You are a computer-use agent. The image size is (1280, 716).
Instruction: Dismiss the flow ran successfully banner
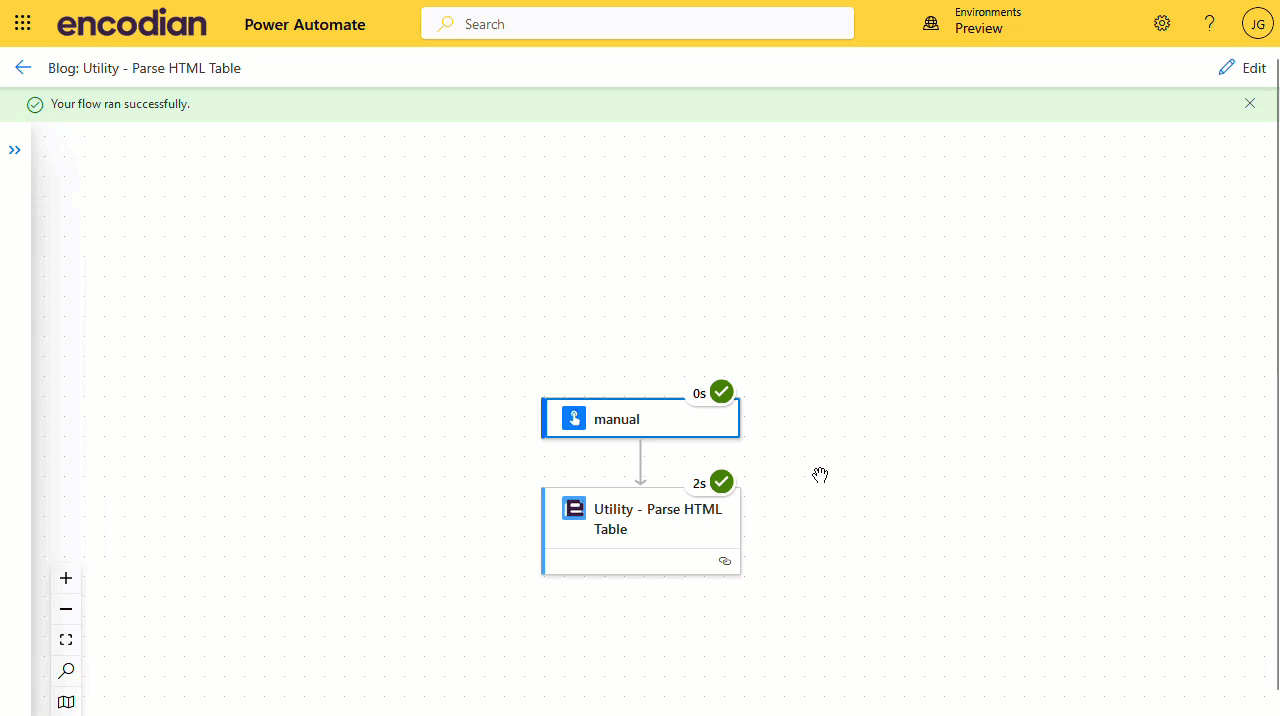pos(1250,103)
